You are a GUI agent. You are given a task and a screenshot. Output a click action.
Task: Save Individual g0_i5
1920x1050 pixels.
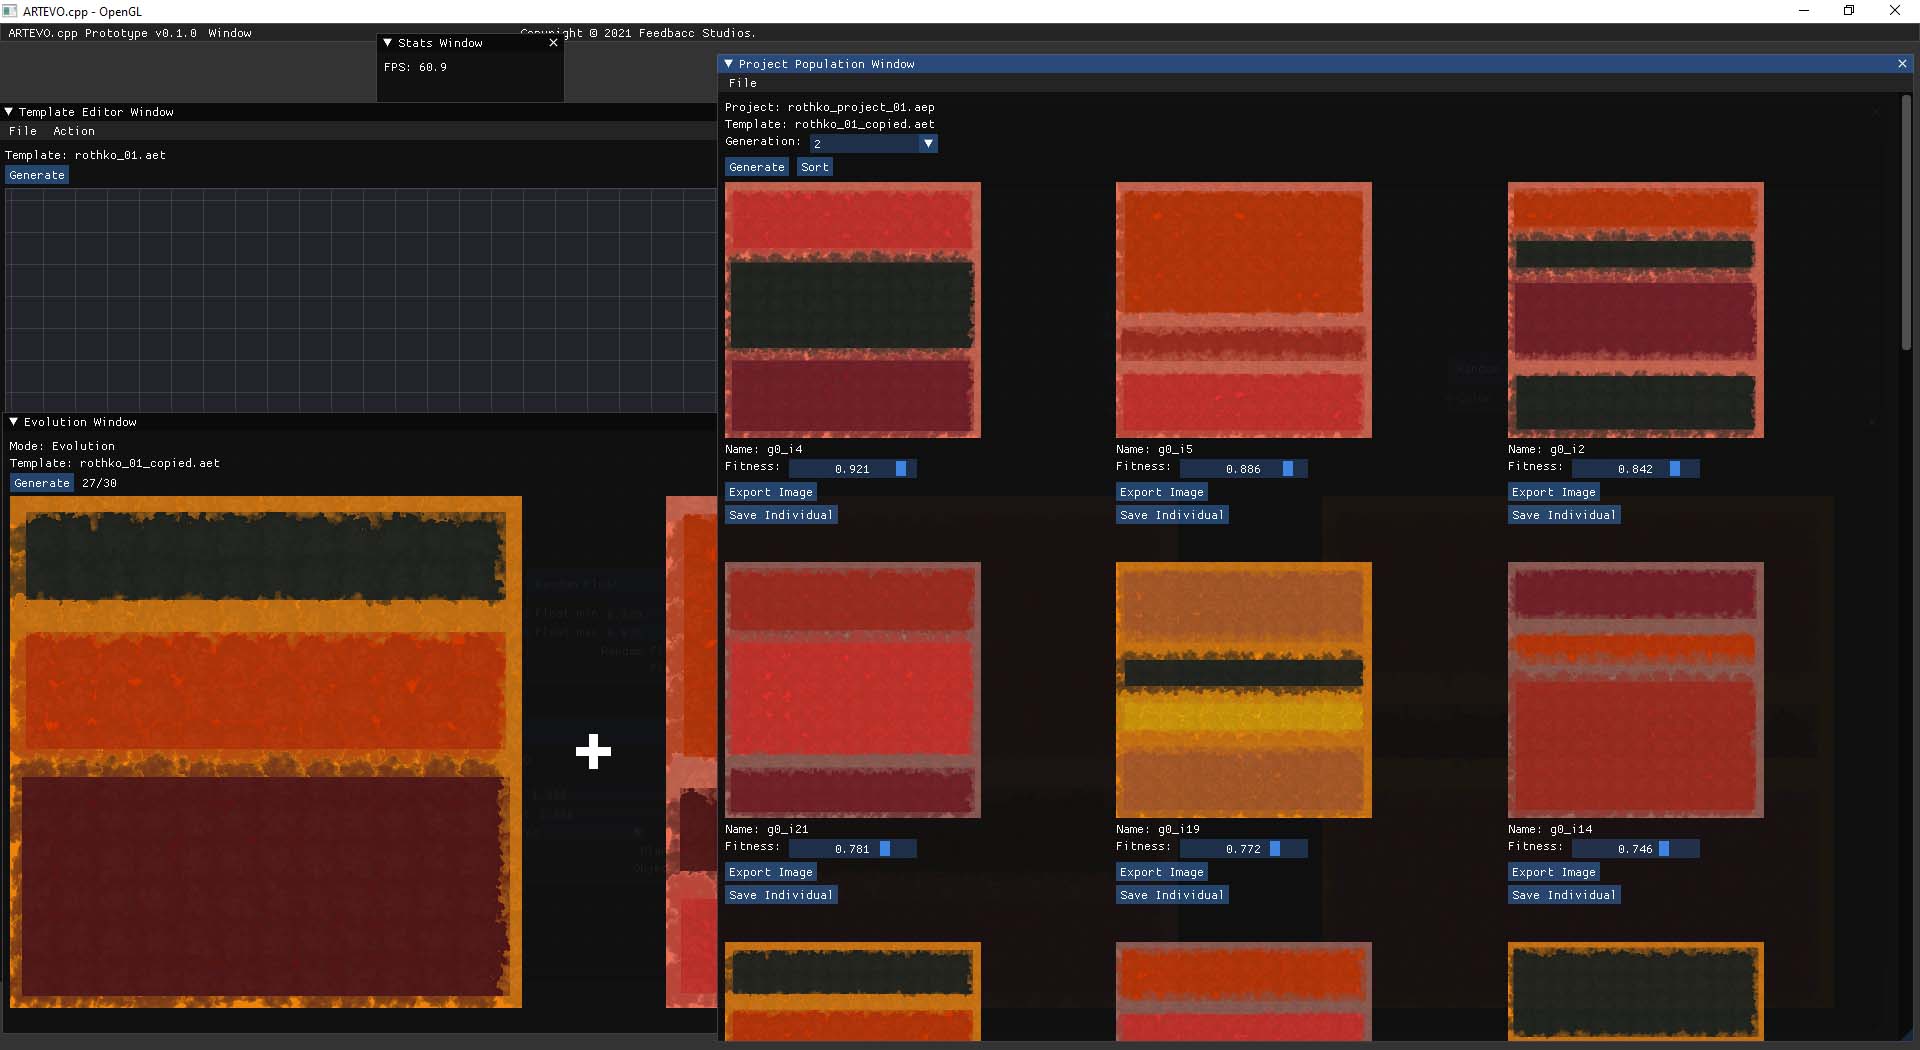1172,515
